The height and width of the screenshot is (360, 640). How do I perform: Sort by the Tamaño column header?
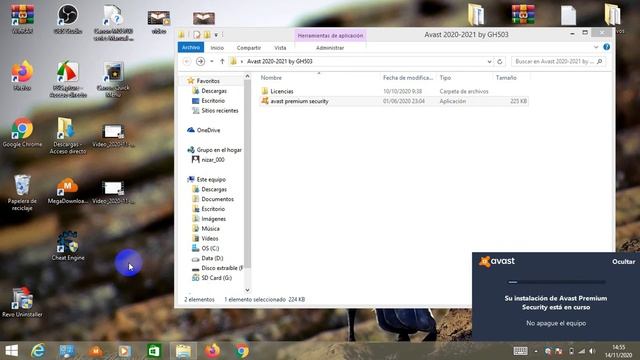coord(506,78)
